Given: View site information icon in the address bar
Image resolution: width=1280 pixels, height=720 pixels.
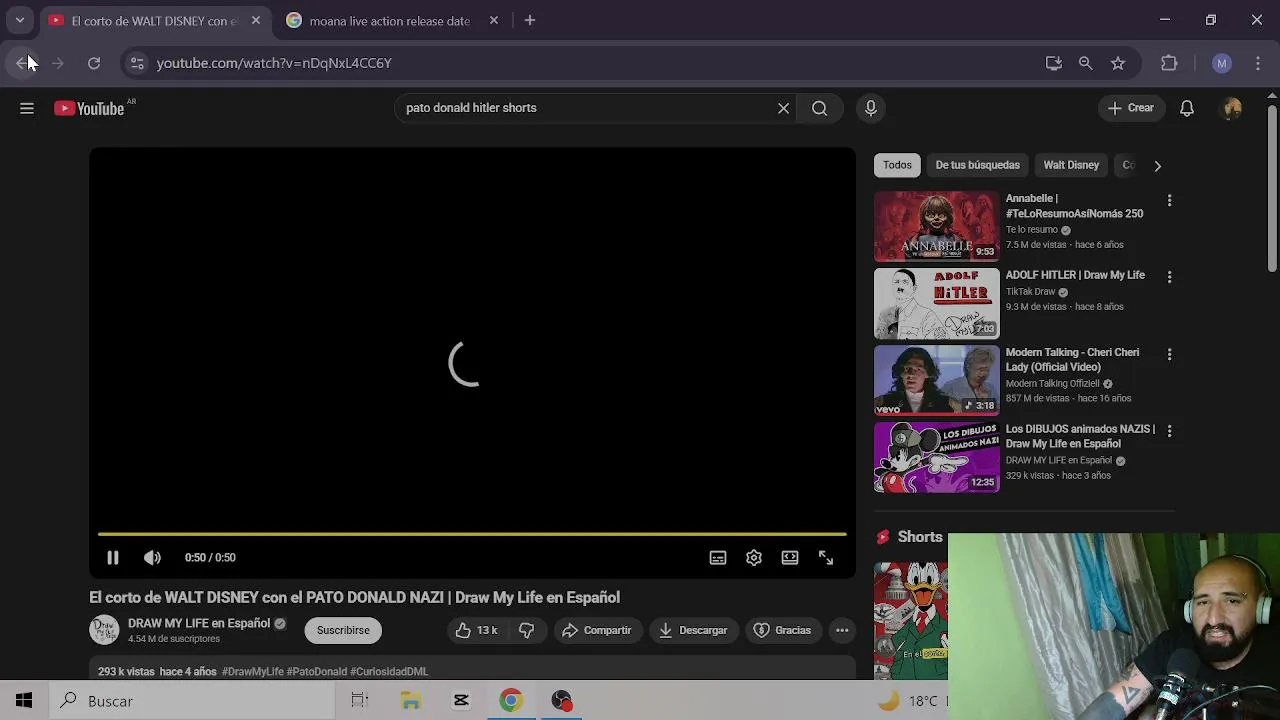Looking at the screenshot, I should pos(137,63).
